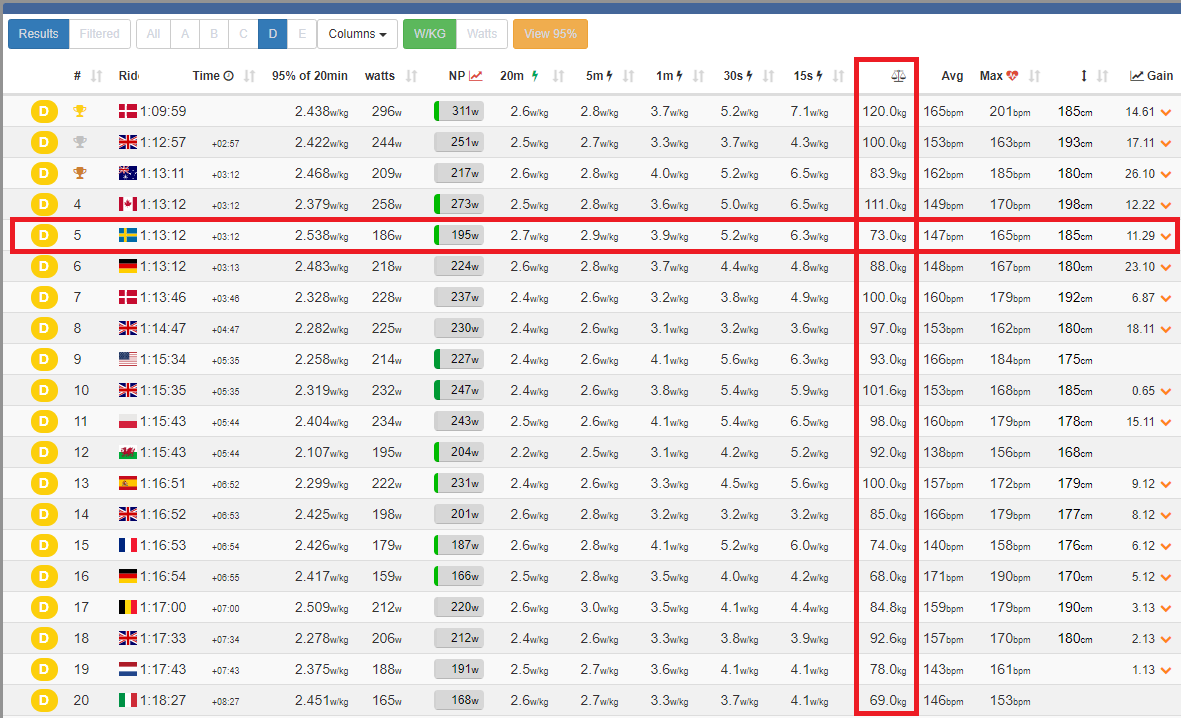Switch power display to Watts
This screenshot has width=1181, height=718.
click(x=482, y=34)
